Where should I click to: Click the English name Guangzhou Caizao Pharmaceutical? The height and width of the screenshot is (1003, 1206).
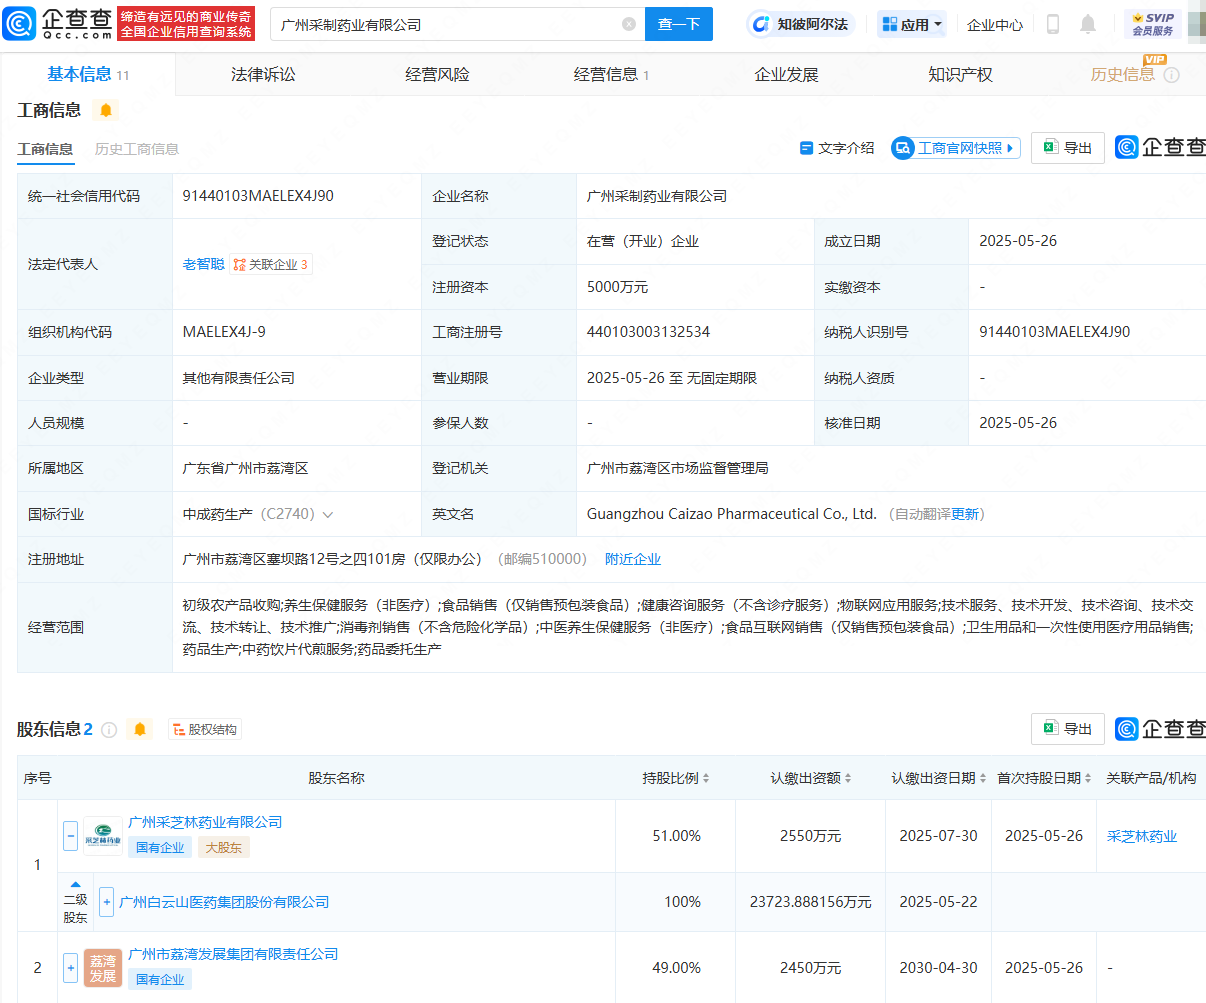tap(731, 514)
